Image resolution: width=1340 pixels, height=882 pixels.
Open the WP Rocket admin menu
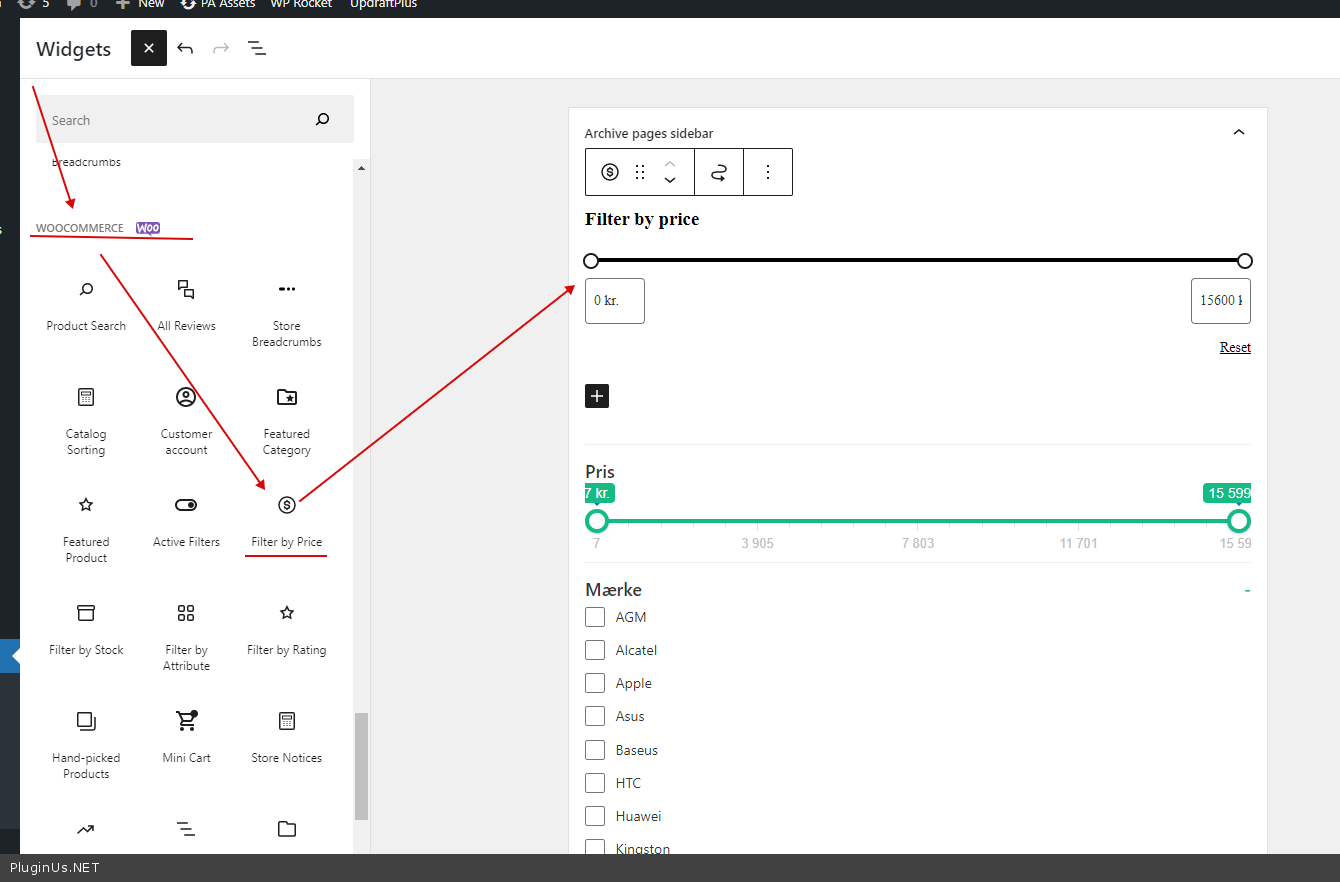(x=302, y=4)
